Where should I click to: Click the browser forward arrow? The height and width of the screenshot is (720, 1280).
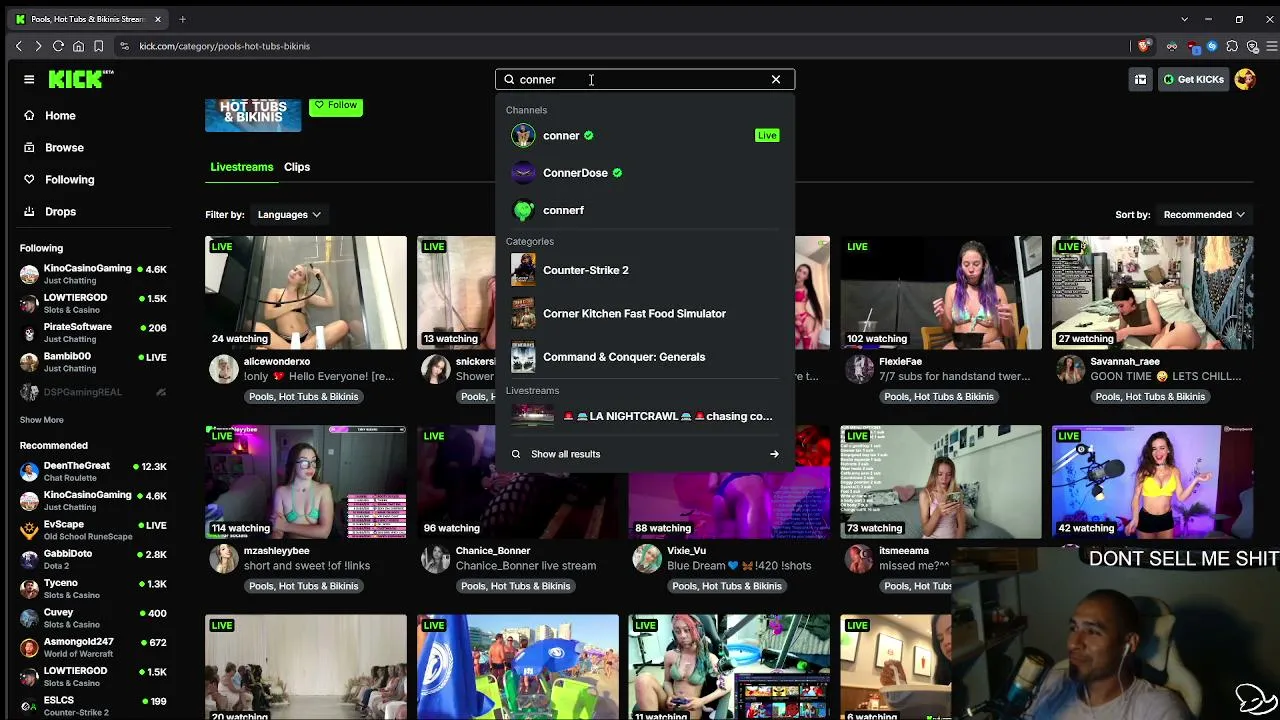click(x=38, y=46)
